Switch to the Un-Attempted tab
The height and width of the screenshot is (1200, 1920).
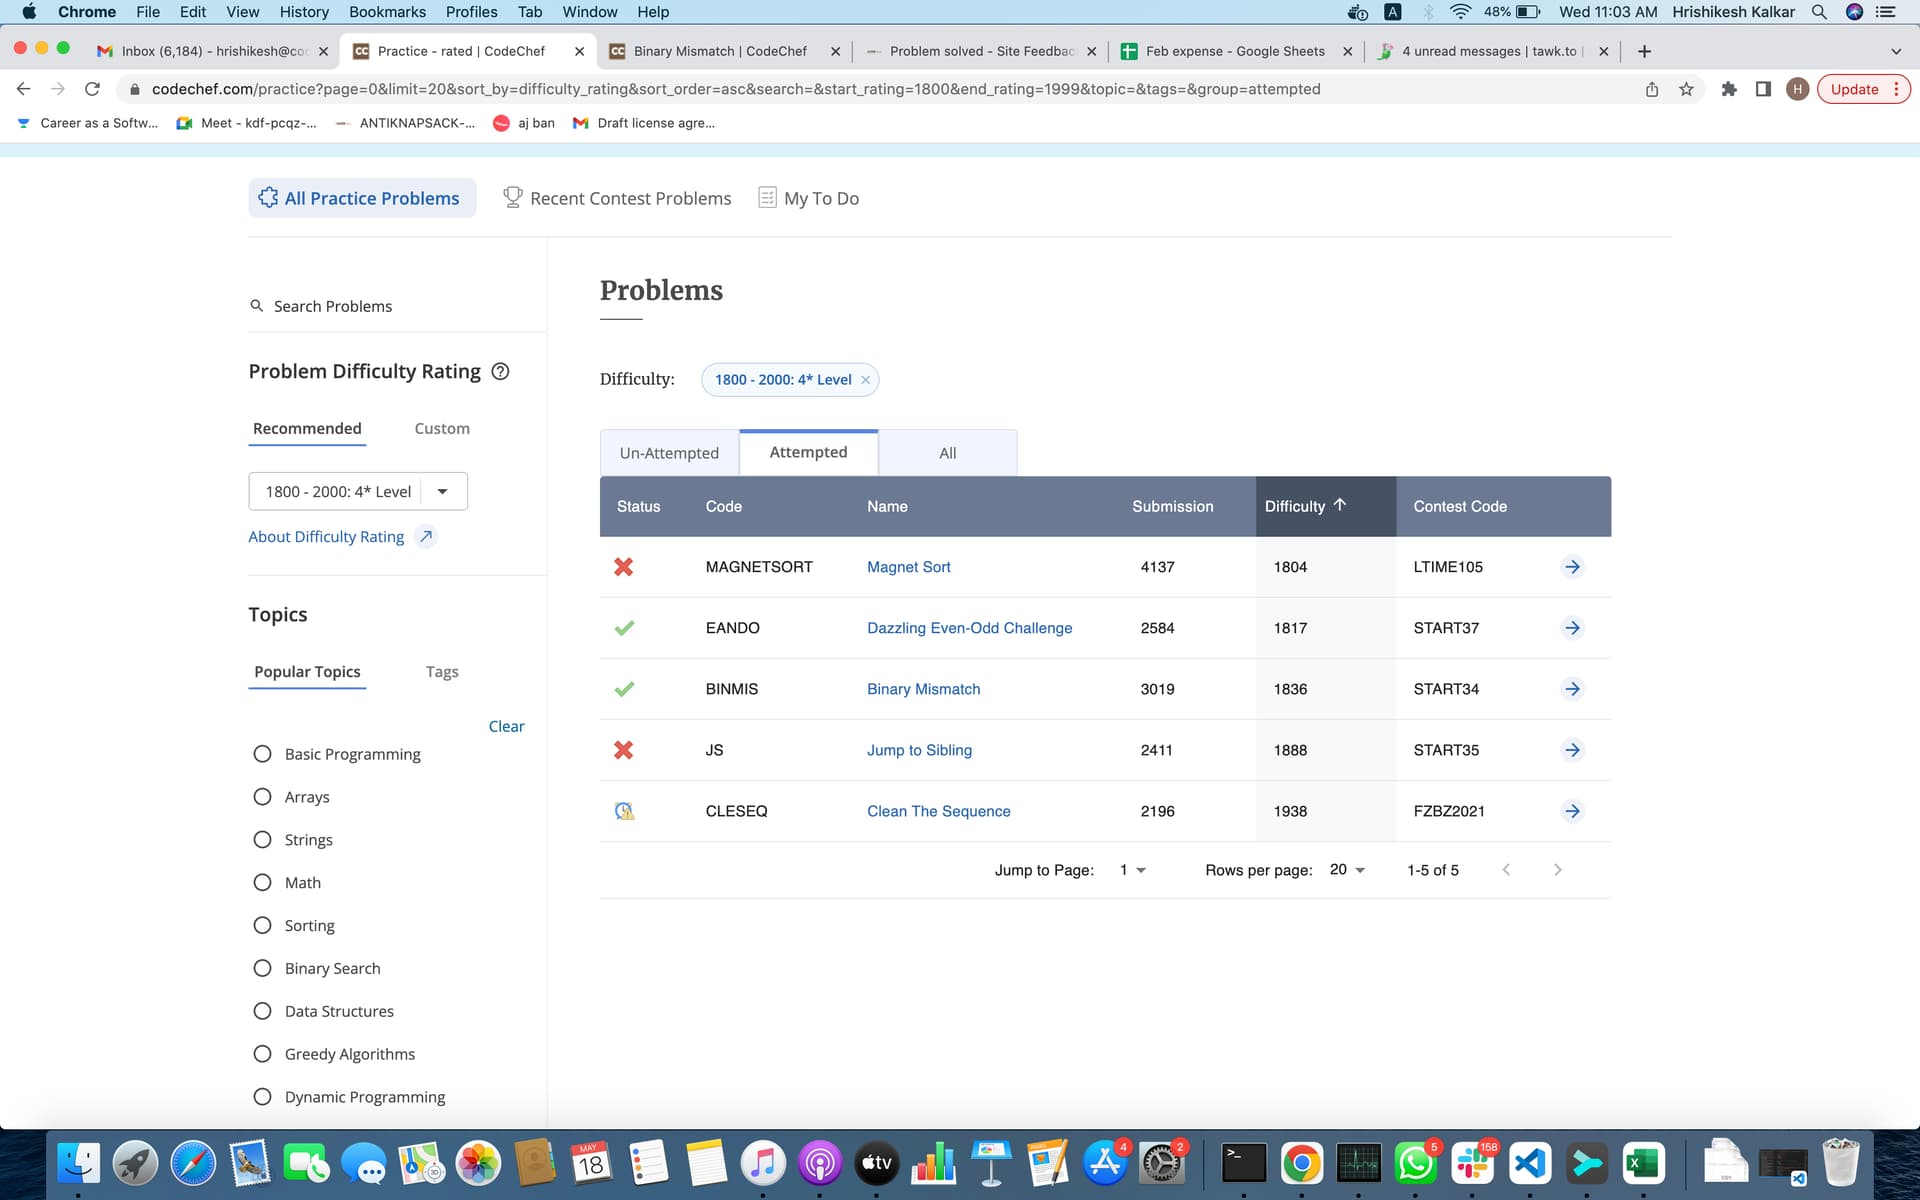669,453
